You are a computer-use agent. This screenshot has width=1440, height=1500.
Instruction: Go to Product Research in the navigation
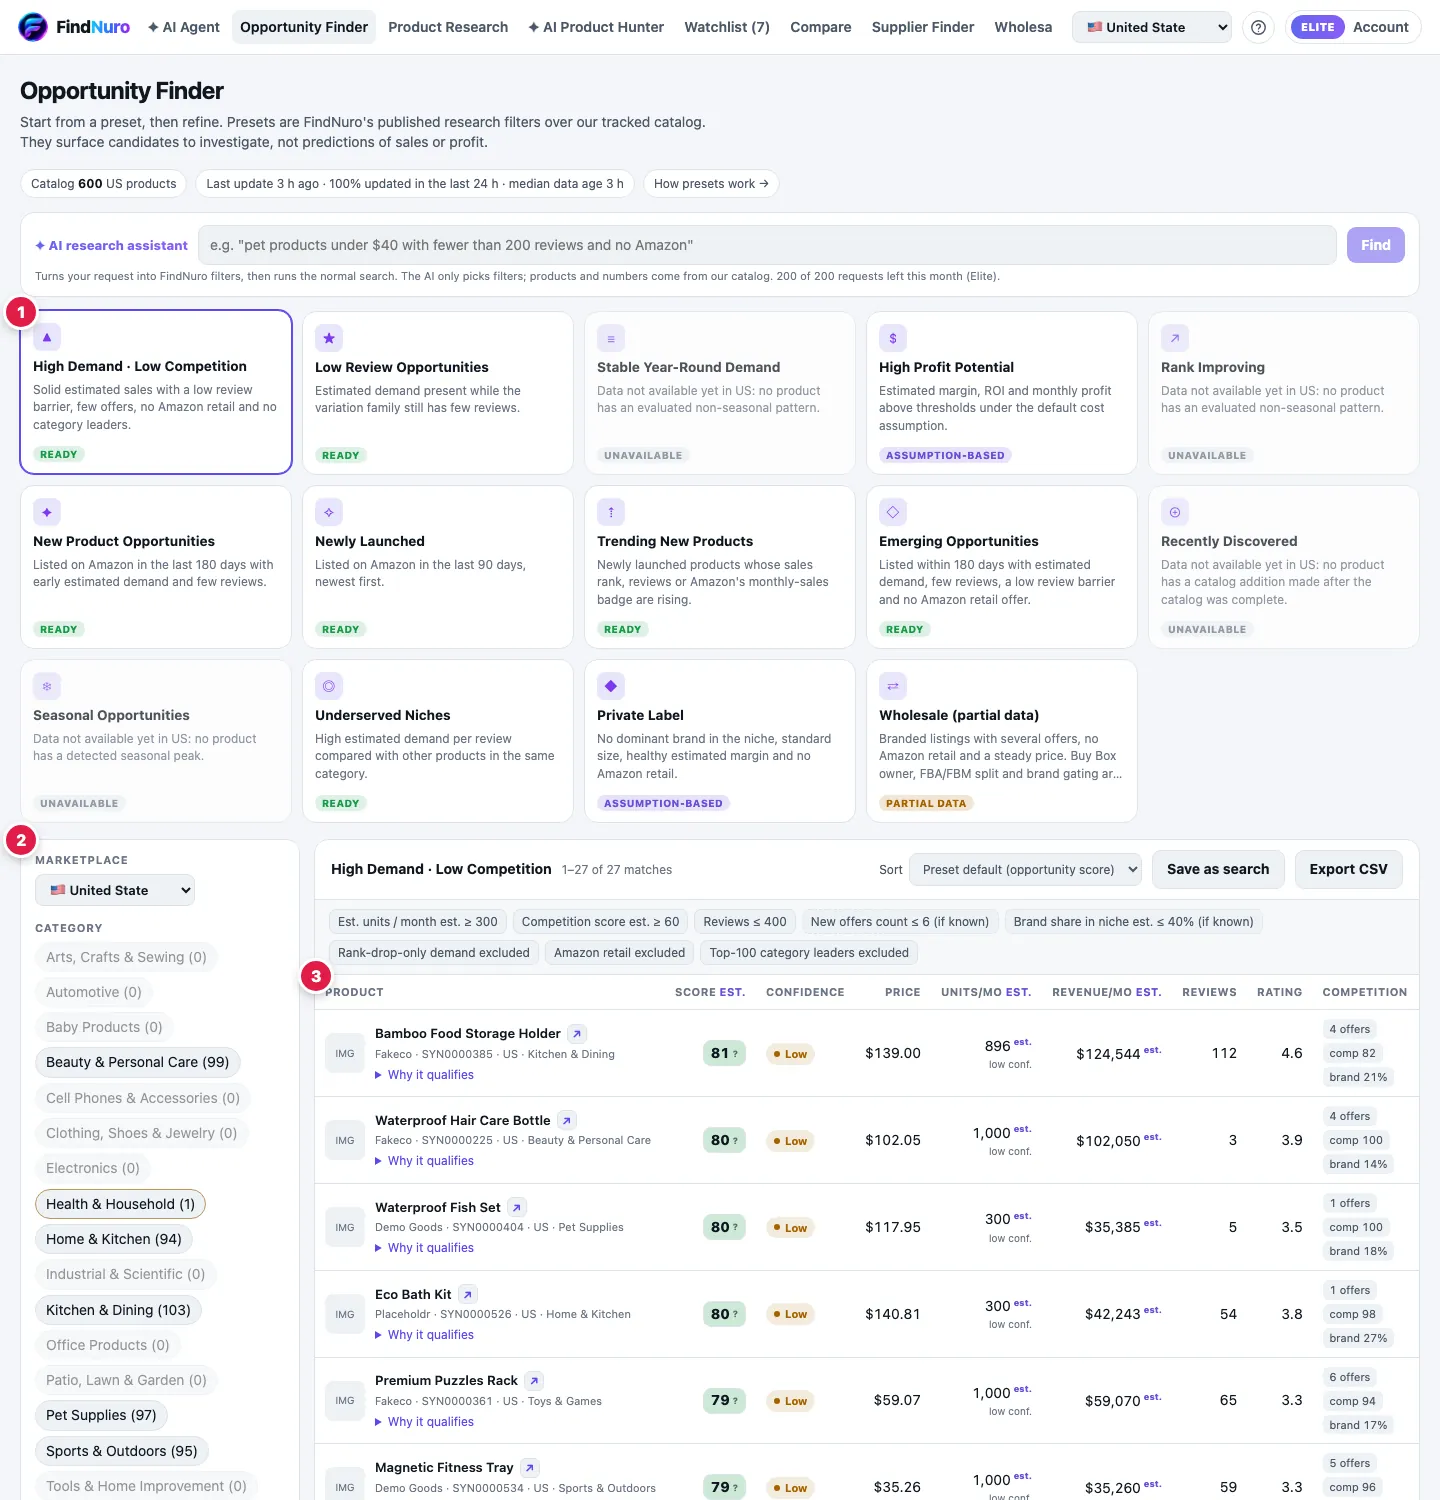pos(448,27)
